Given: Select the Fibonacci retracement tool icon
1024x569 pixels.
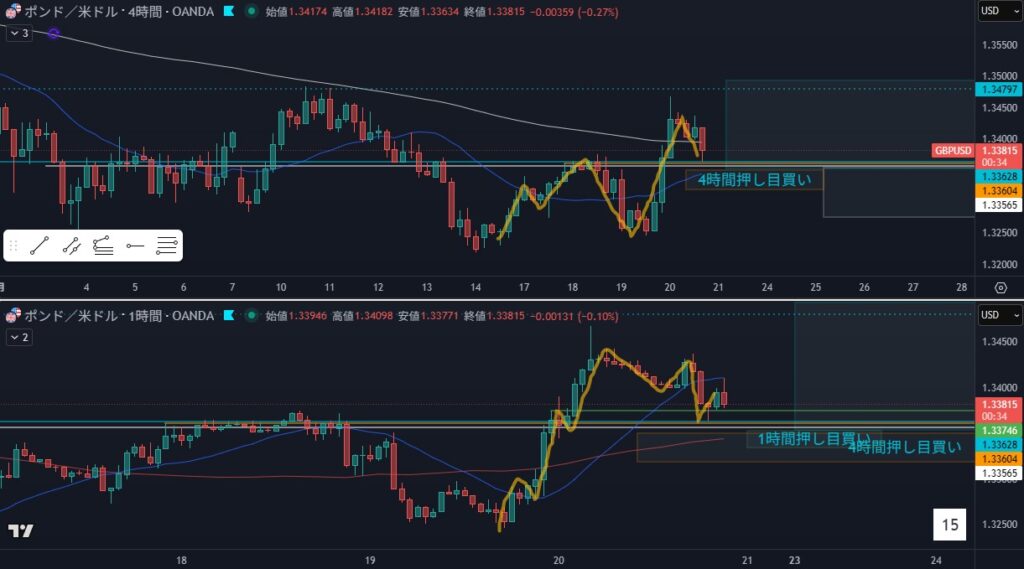Looking at the screenshot, I should (102, 245).
